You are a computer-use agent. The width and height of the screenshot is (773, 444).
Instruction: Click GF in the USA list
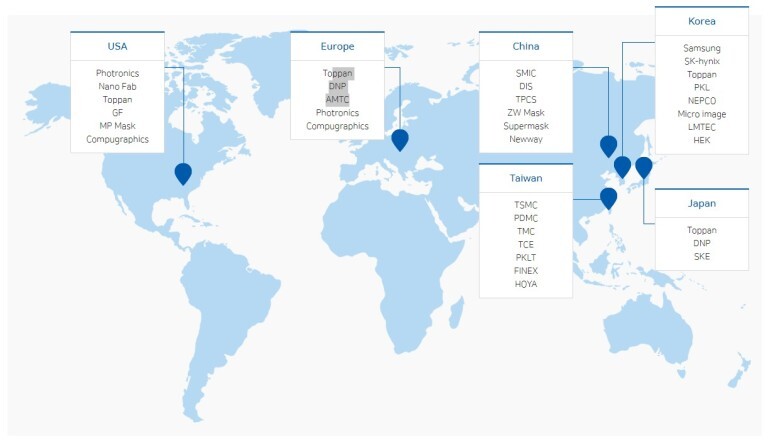pos(117,113)
